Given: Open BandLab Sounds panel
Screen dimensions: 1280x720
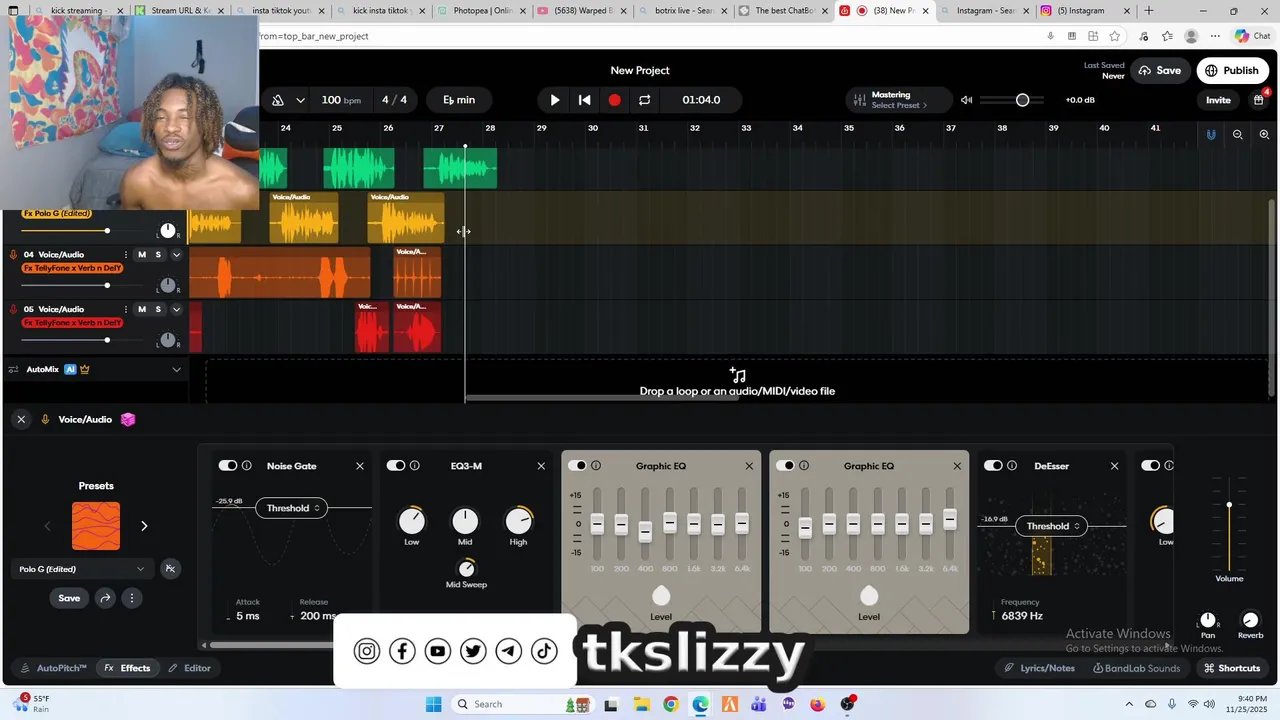Looking at the screenshot, I should (1136, 668).
